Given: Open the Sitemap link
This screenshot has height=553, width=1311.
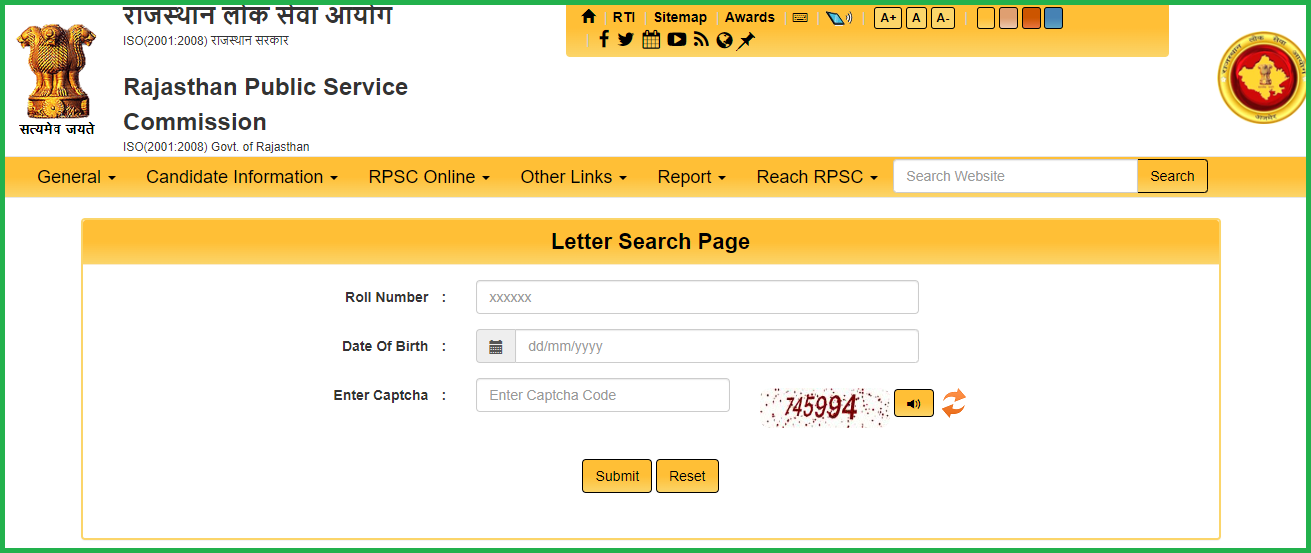Looking at the screenshot, I should click(680, 17).
